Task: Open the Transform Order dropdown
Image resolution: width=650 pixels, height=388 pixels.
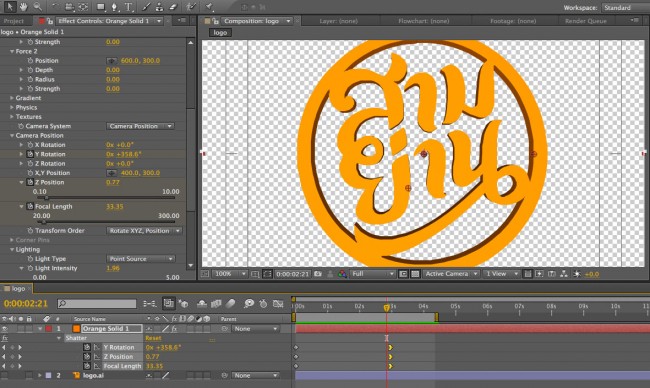Action: (x=144, y=231)
